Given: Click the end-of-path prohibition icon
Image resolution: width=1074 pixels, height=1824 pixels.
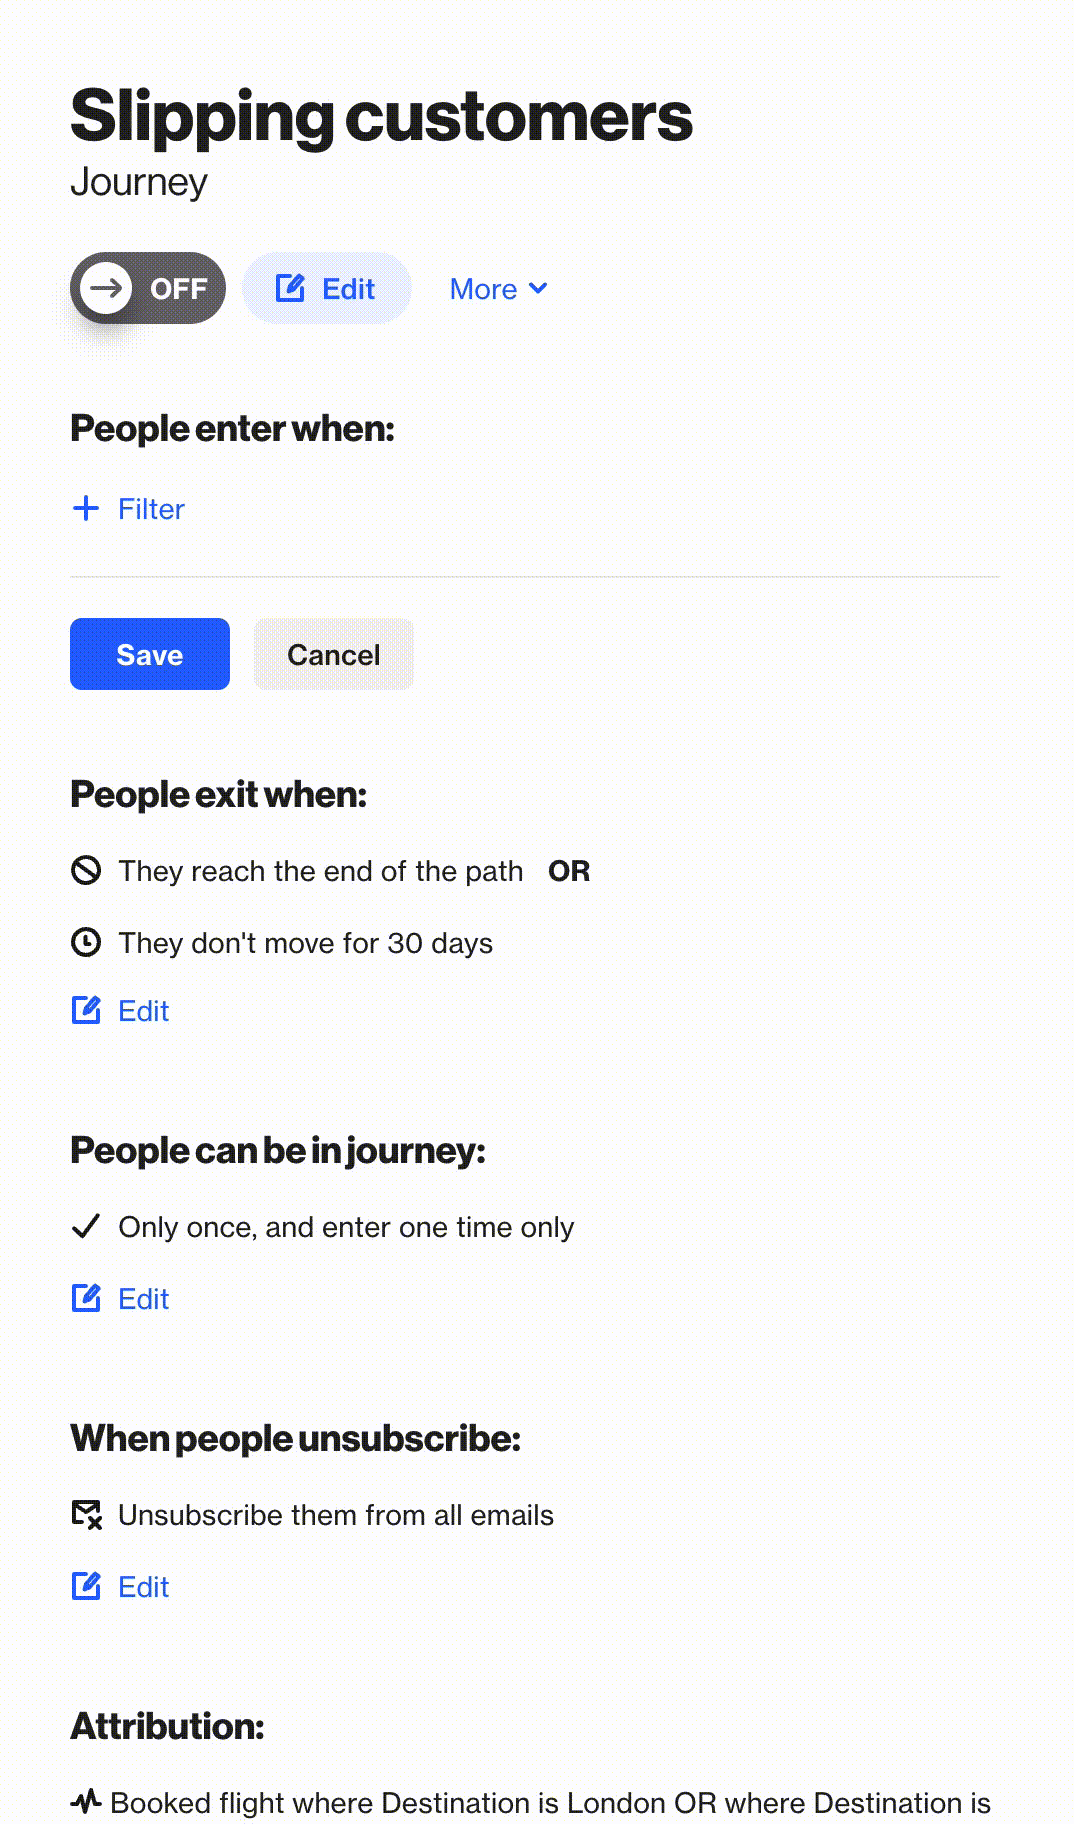Looking at the screenshot, I should coord(86,870).
